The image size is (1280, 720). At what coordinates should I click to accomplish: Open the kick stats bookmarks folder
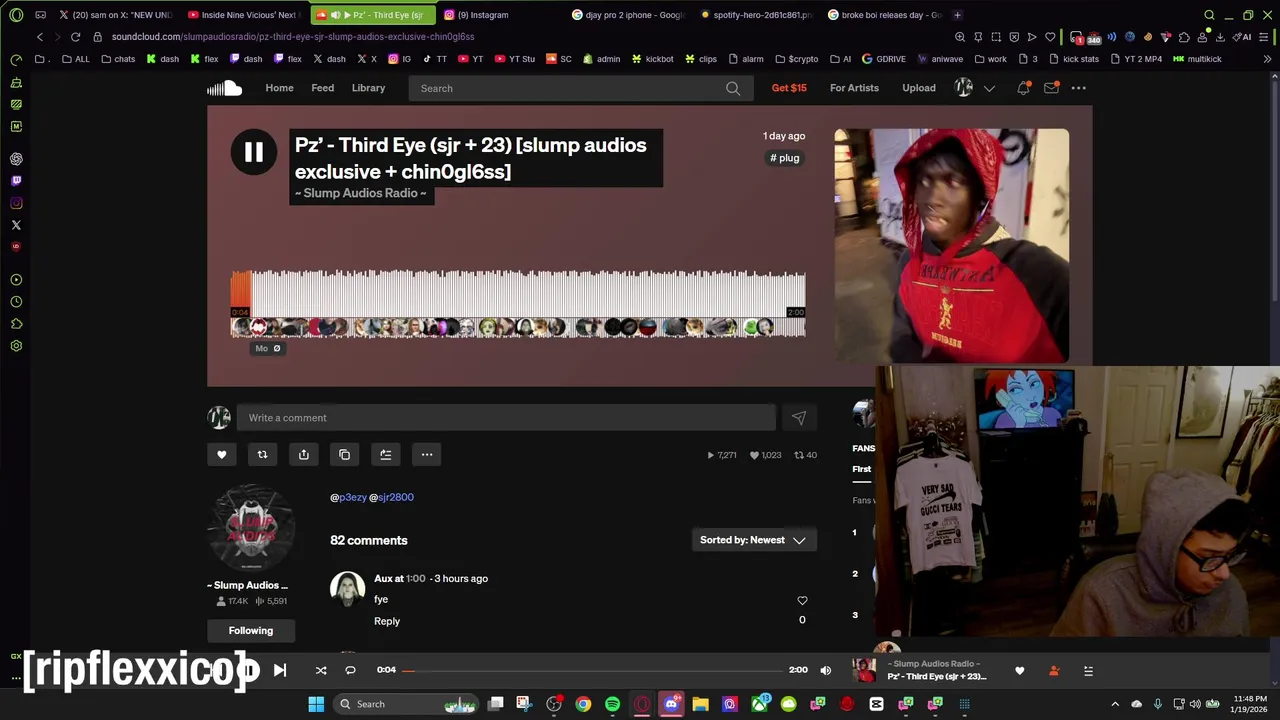coord(1073,59)
